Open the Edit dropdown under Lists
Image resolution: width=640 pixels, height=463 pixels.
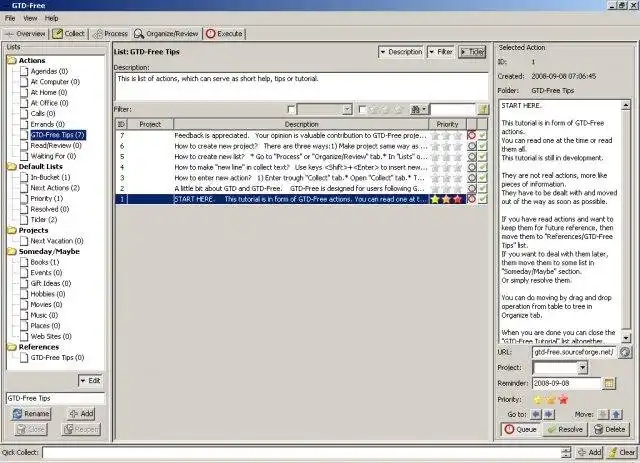[90, 381]
